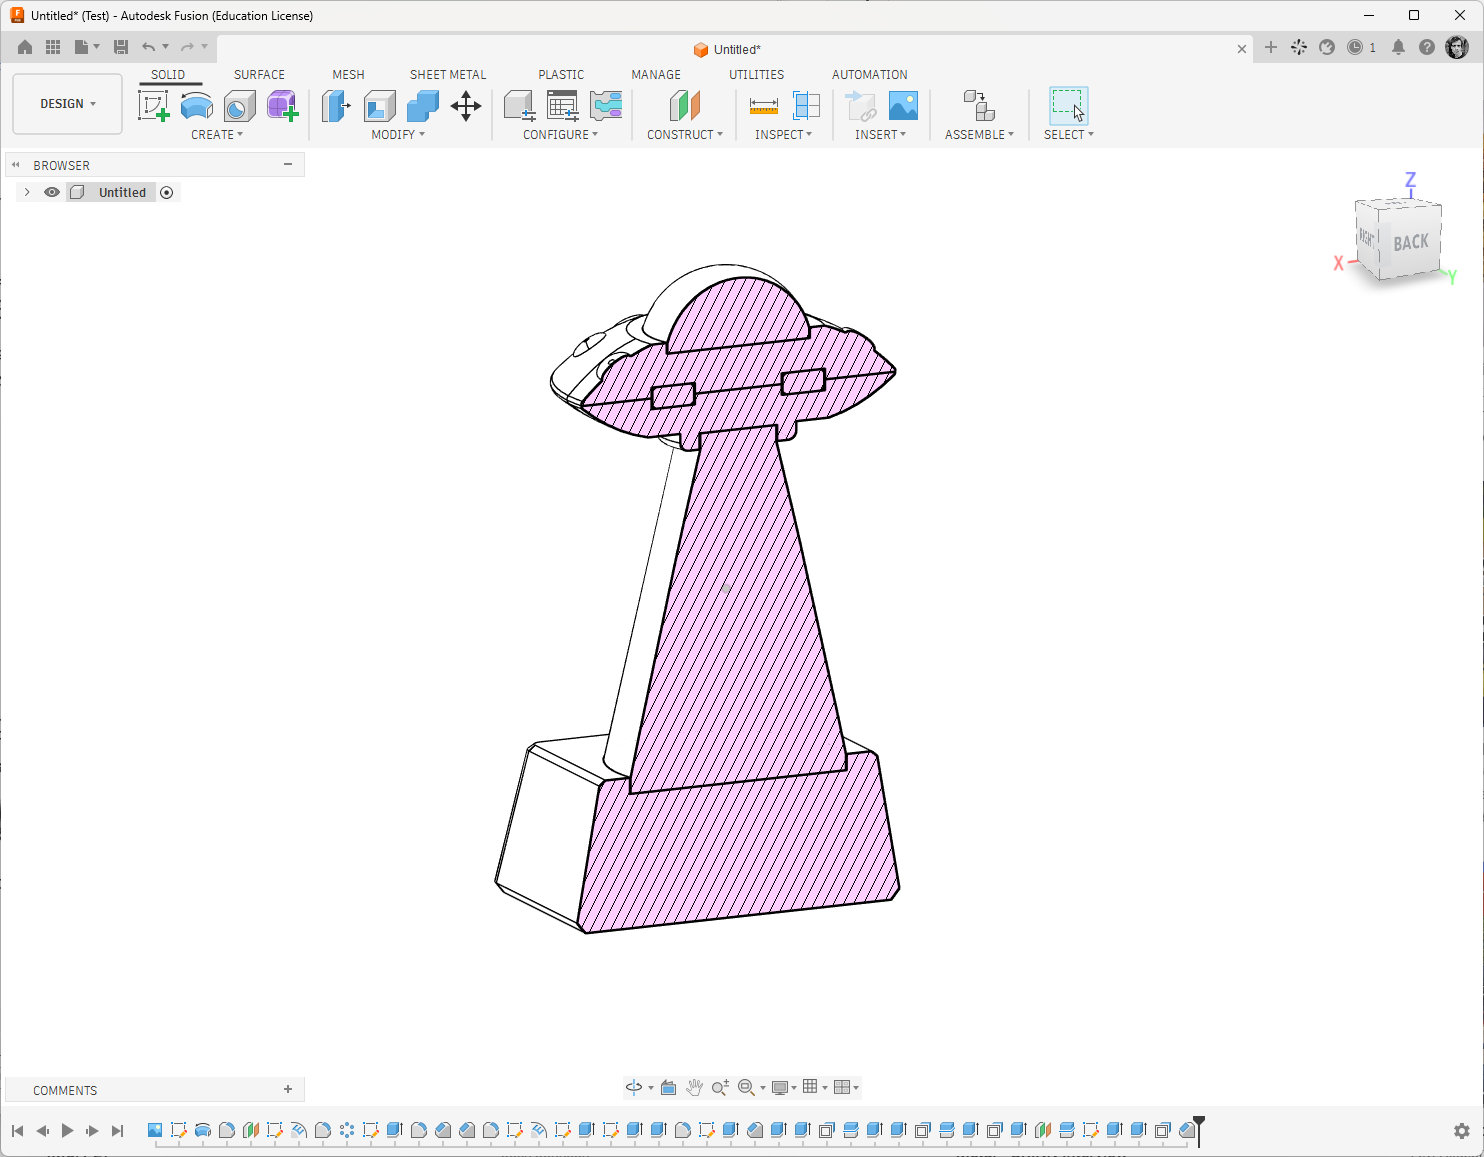Jump to the timeline beginning
1484x1157 pixels.
(x=18, y=1131)
